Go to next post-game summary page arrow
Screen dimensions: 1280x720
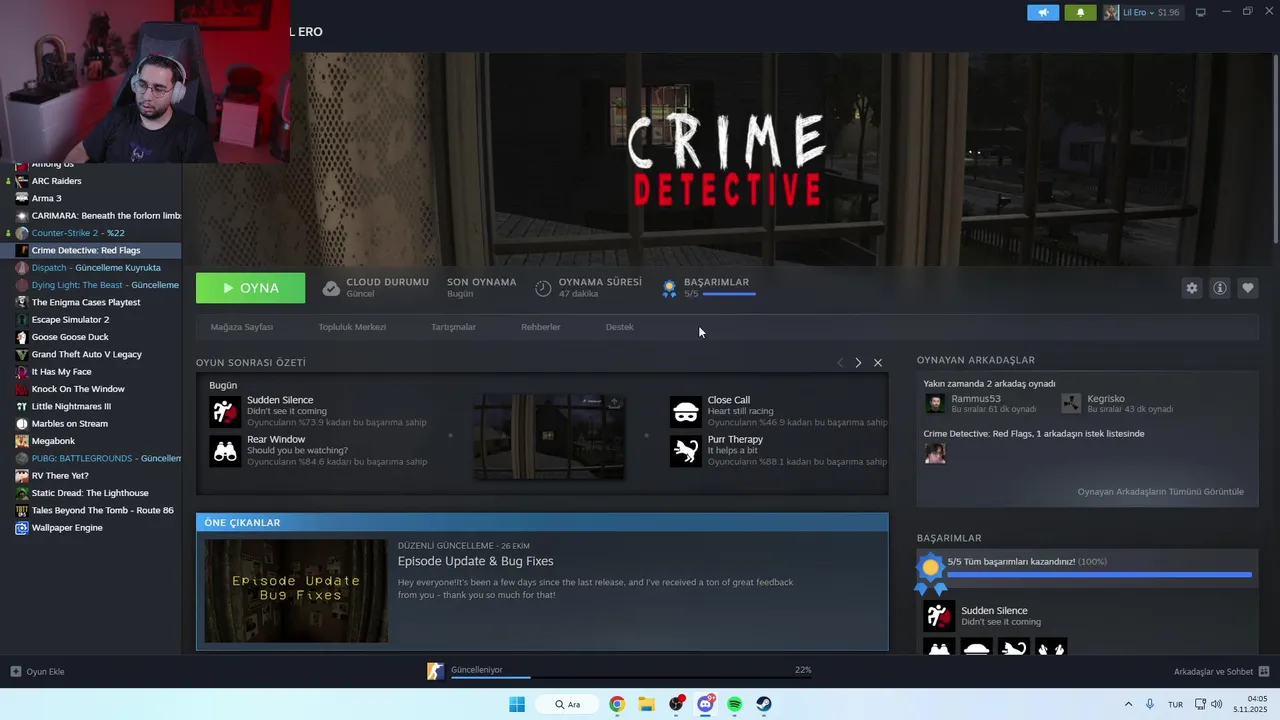[858, 363]
